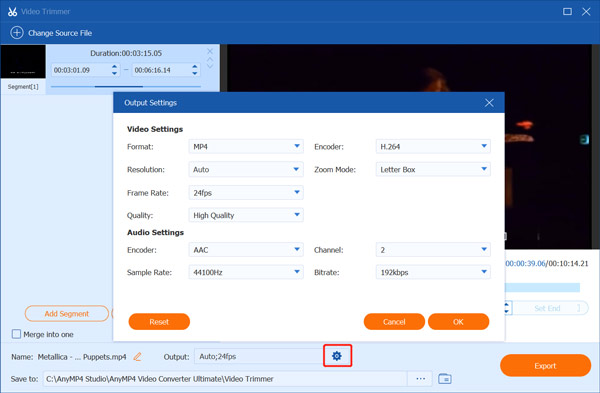Click the light blue playback timeline bar
This screenshot has height=393, width=600.
[543, 287]
